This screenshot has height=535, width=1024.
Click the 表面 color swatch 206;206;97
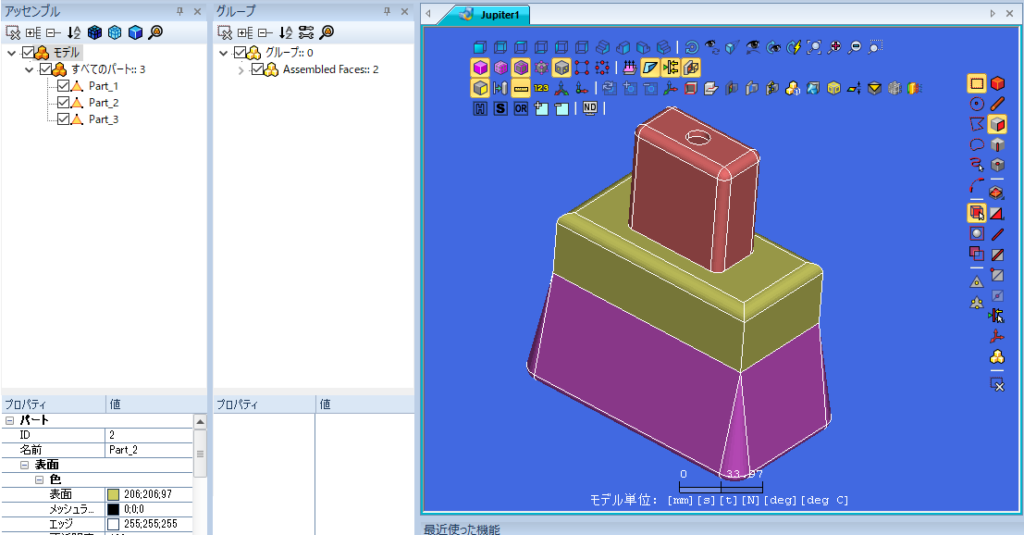tap(114, 494)
